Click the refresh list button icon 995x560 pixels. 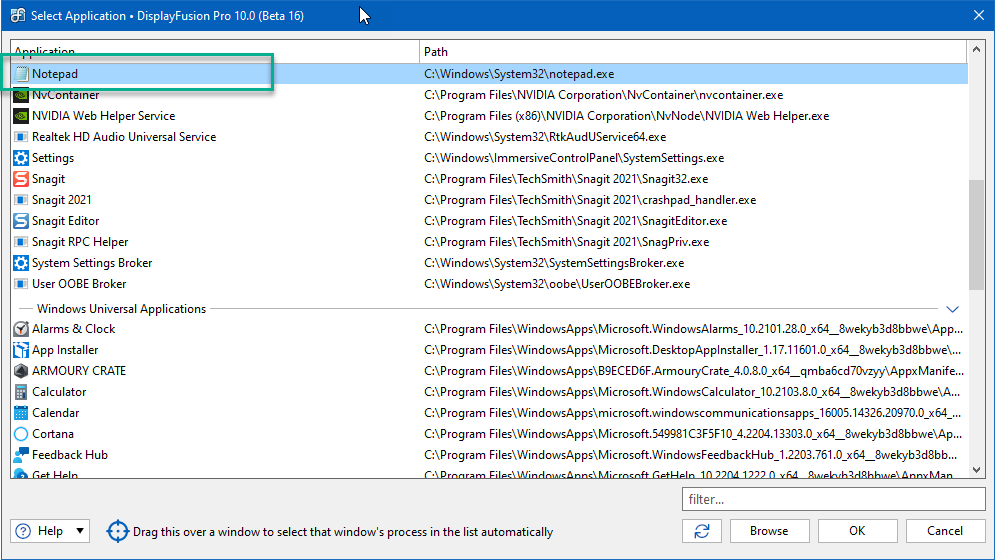point(702,531)
